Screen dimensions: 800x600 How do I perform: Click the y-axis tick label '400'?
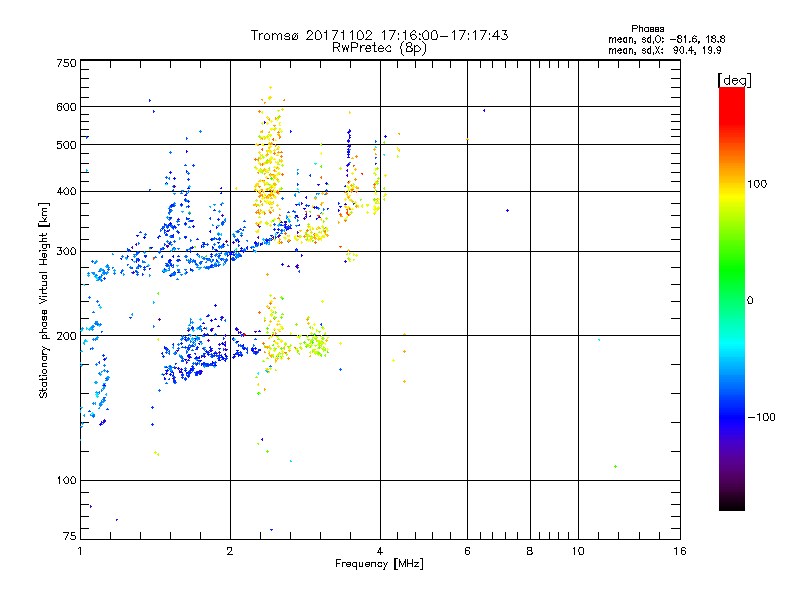click(x=66, y=192)
